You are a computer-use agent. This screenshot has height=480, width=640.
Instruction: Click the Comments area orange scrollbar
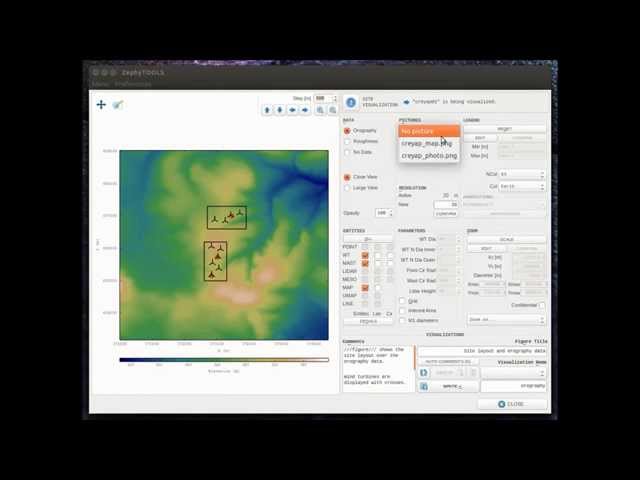pyautogui.click(x=415, y=356)
